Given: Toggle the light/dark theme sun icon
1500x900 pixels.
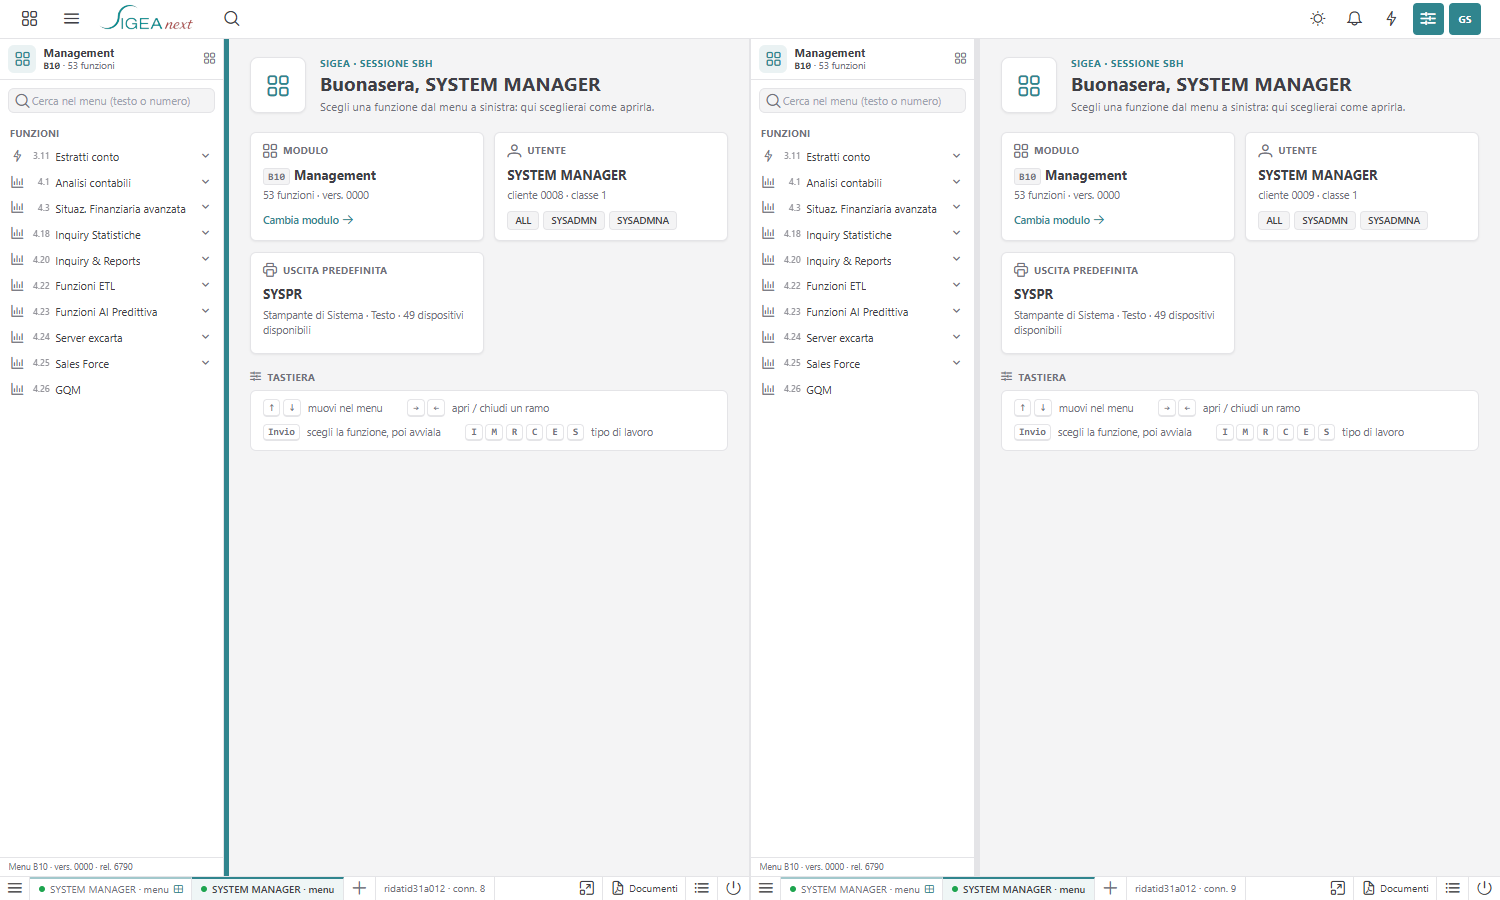Looking at the screenshot, I should 1318,18.
